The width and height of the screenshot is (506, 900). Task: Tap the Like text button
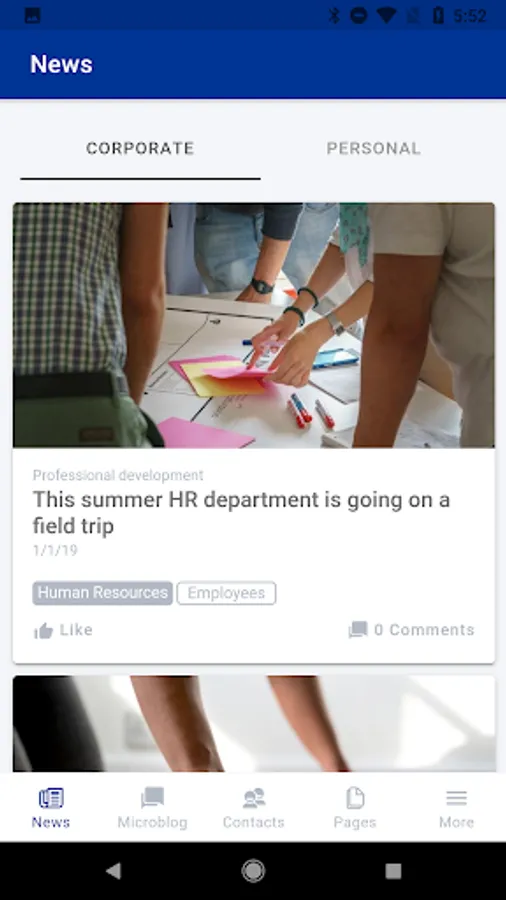[x=76, y=630]
